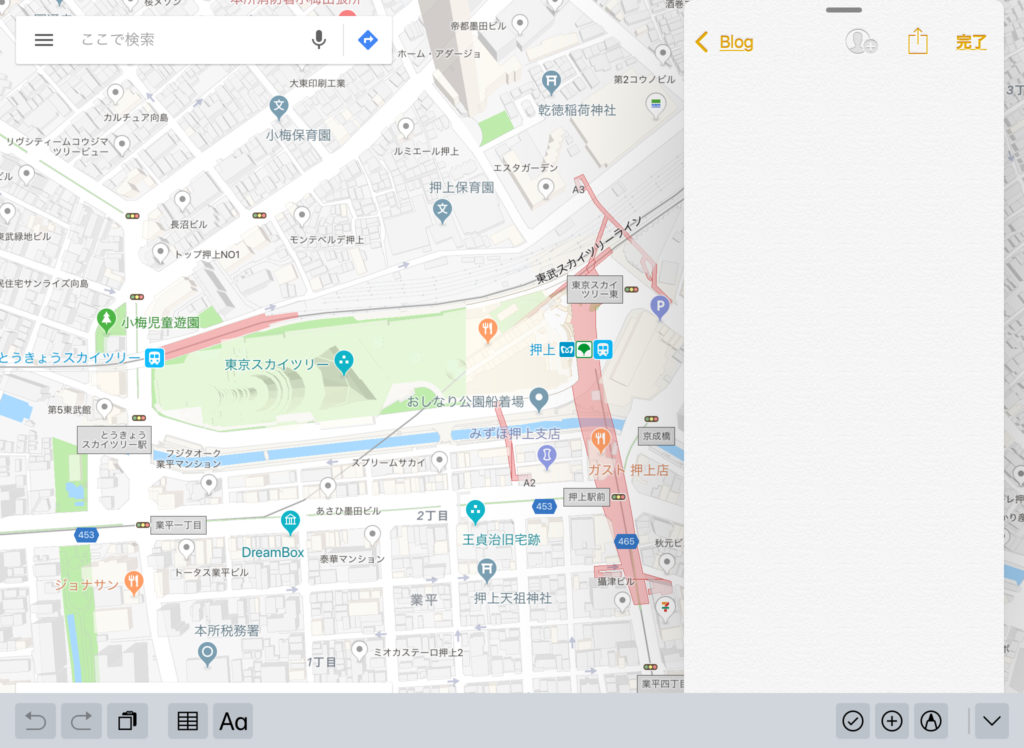Open markup pen tool icon
1024x748 pixels.
(x=931, y=721)
